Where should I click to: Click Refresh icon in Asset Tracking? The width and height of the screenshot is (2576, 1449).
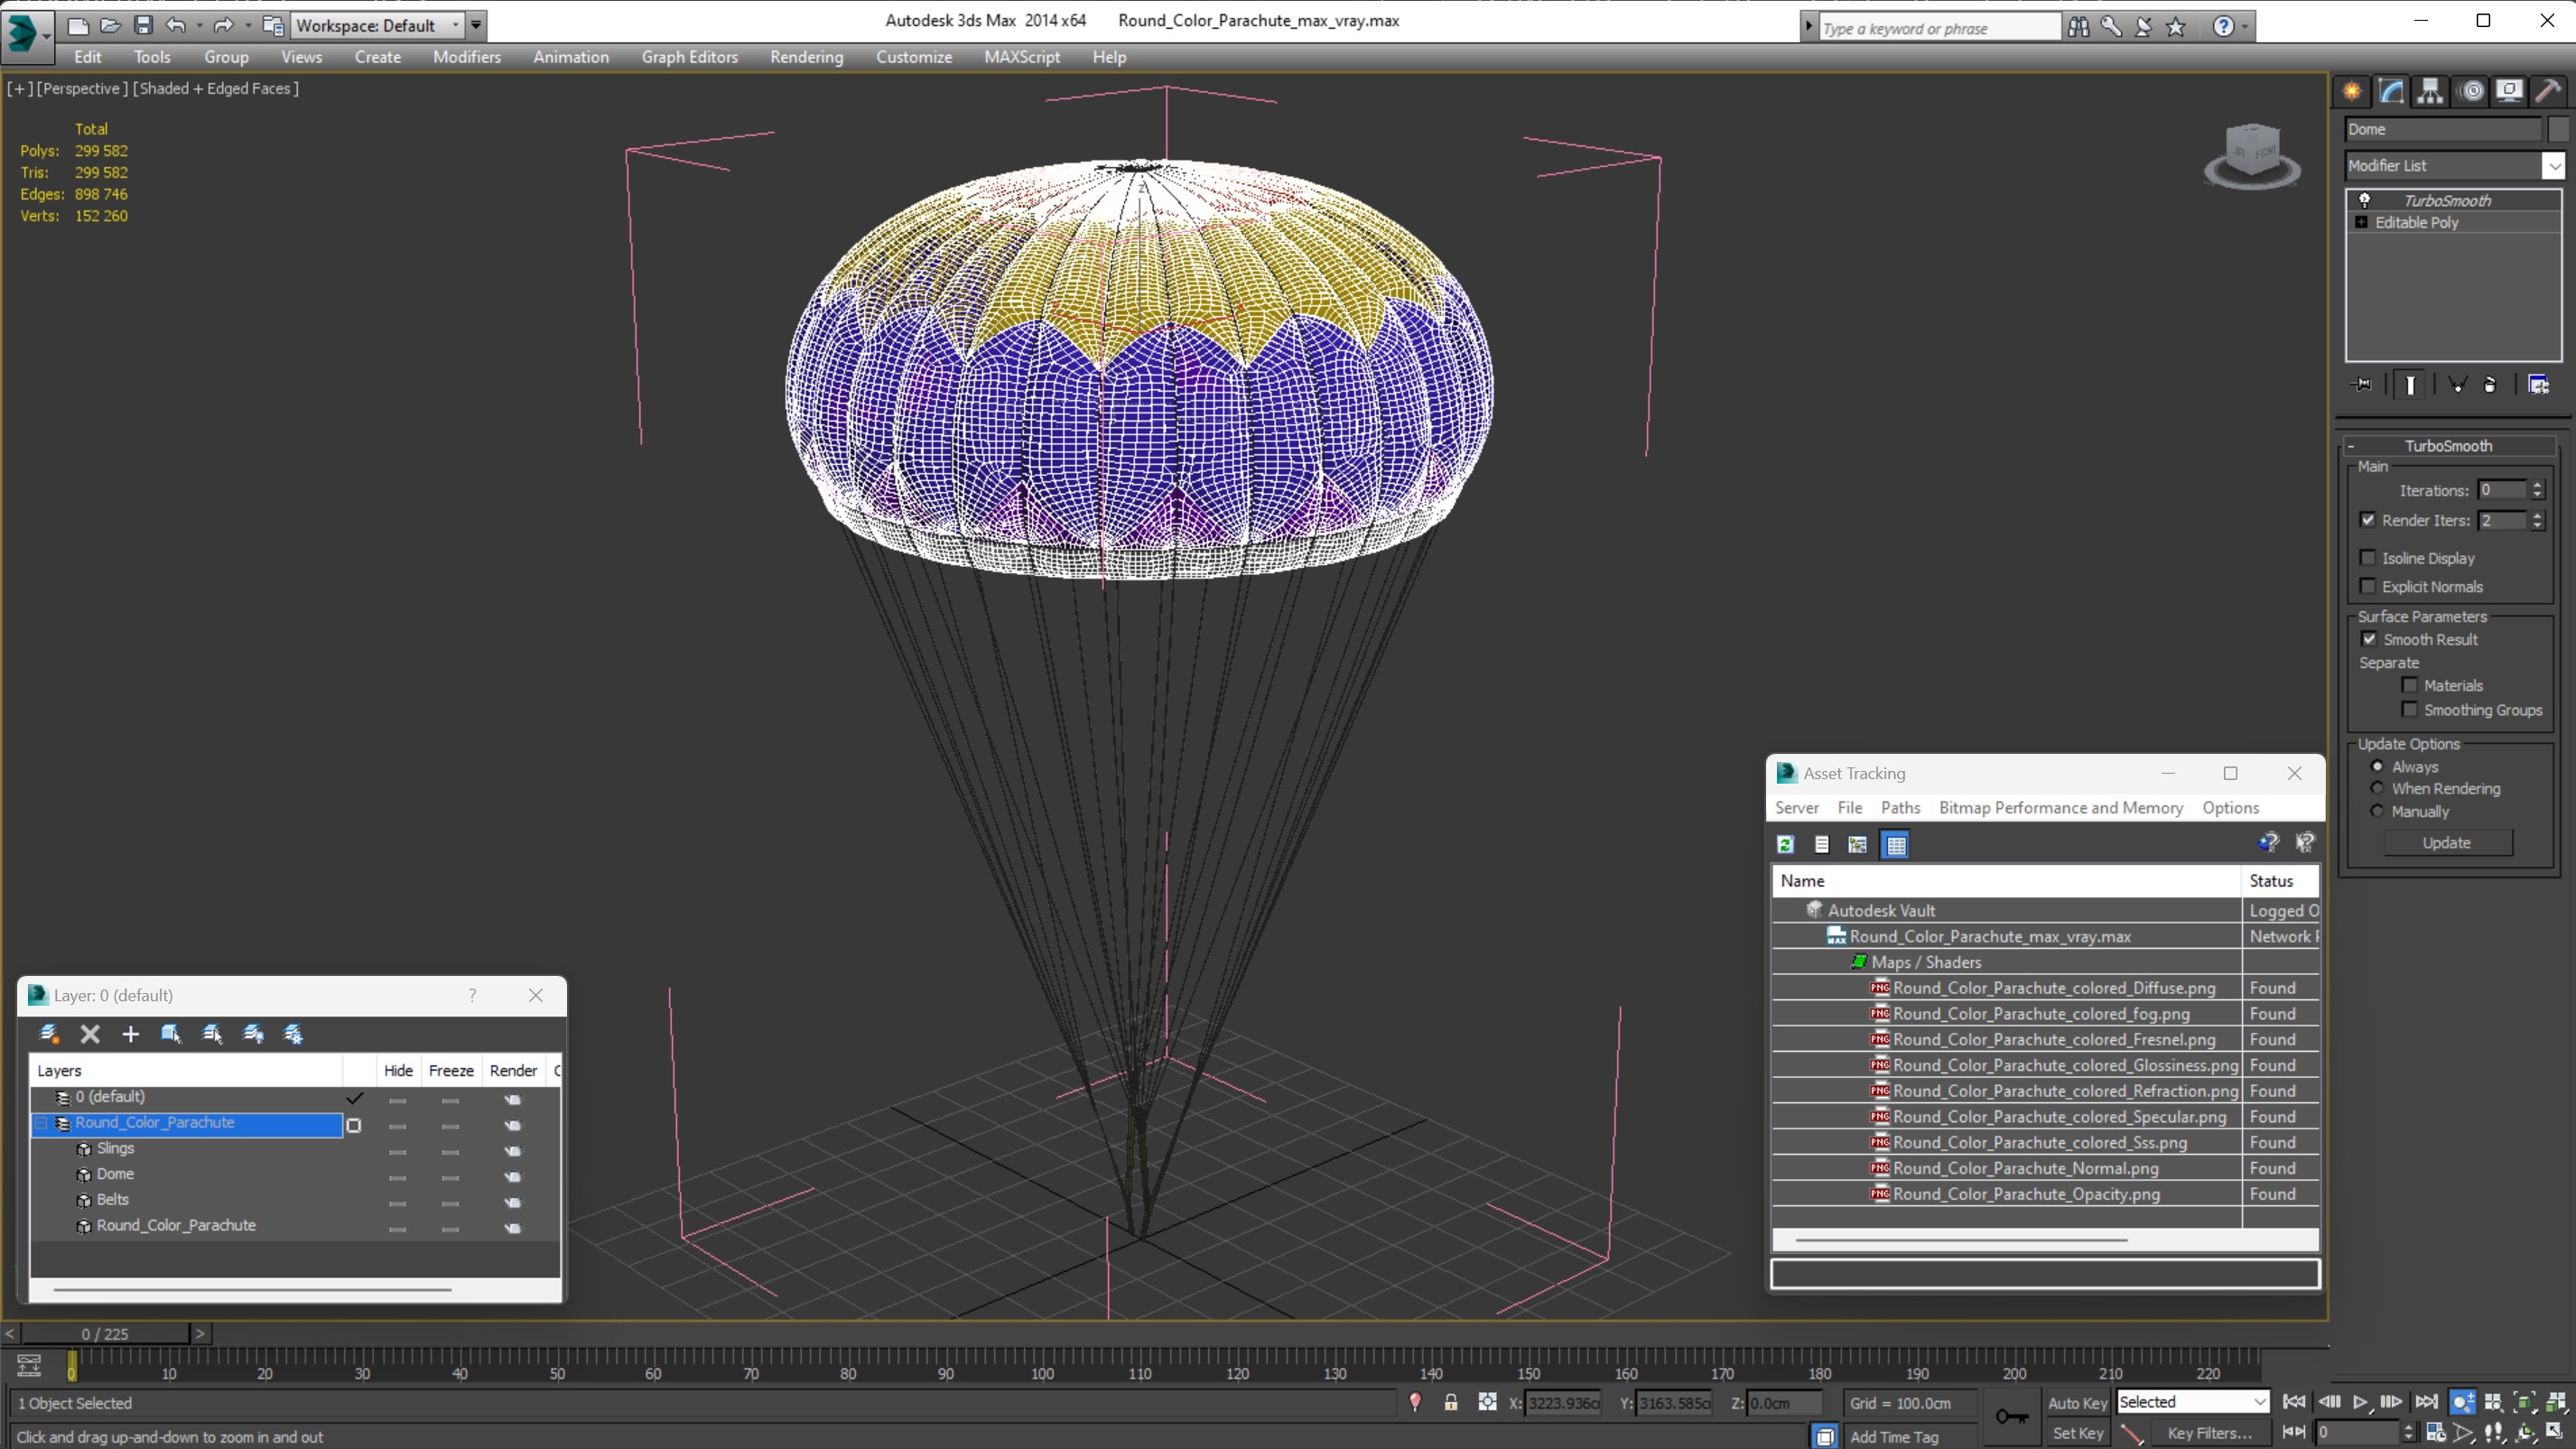[1785, 845]
